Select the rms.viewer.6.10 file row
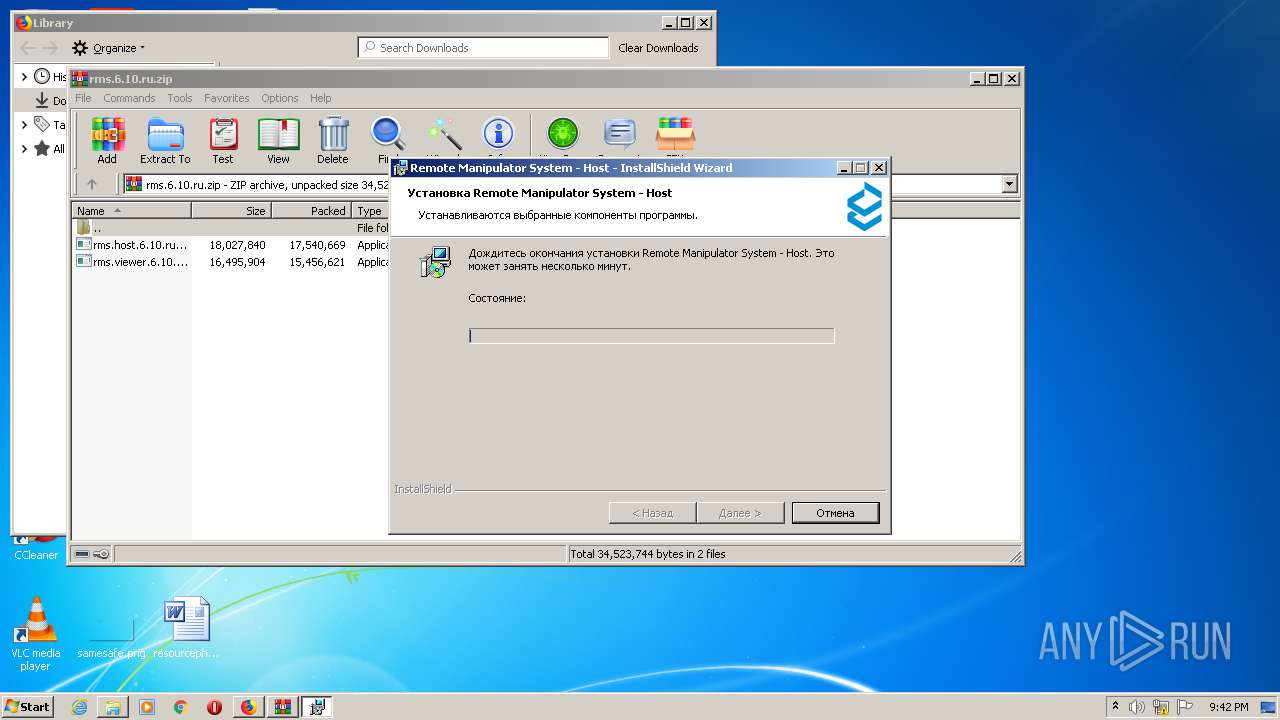1280x720 pixels. point(232,261)
